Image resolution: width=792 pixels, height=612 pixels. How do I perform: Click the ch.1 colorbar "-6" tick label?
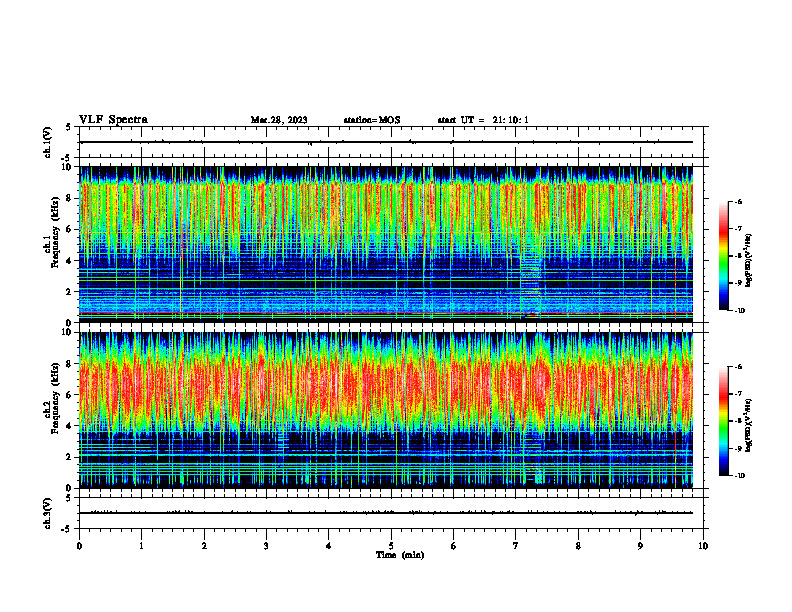click(x=738, y=202)
